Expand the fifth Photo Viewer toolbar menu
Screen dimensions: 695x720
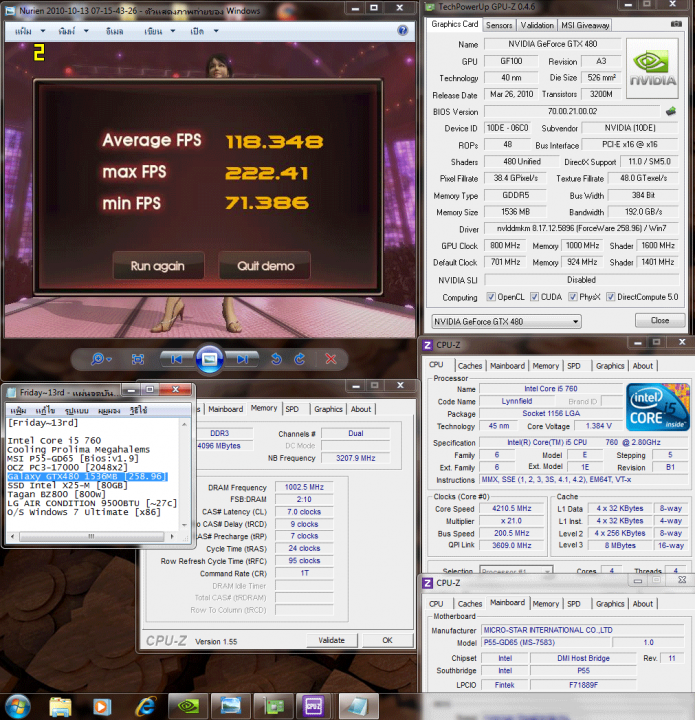click(x=204, y=31)
